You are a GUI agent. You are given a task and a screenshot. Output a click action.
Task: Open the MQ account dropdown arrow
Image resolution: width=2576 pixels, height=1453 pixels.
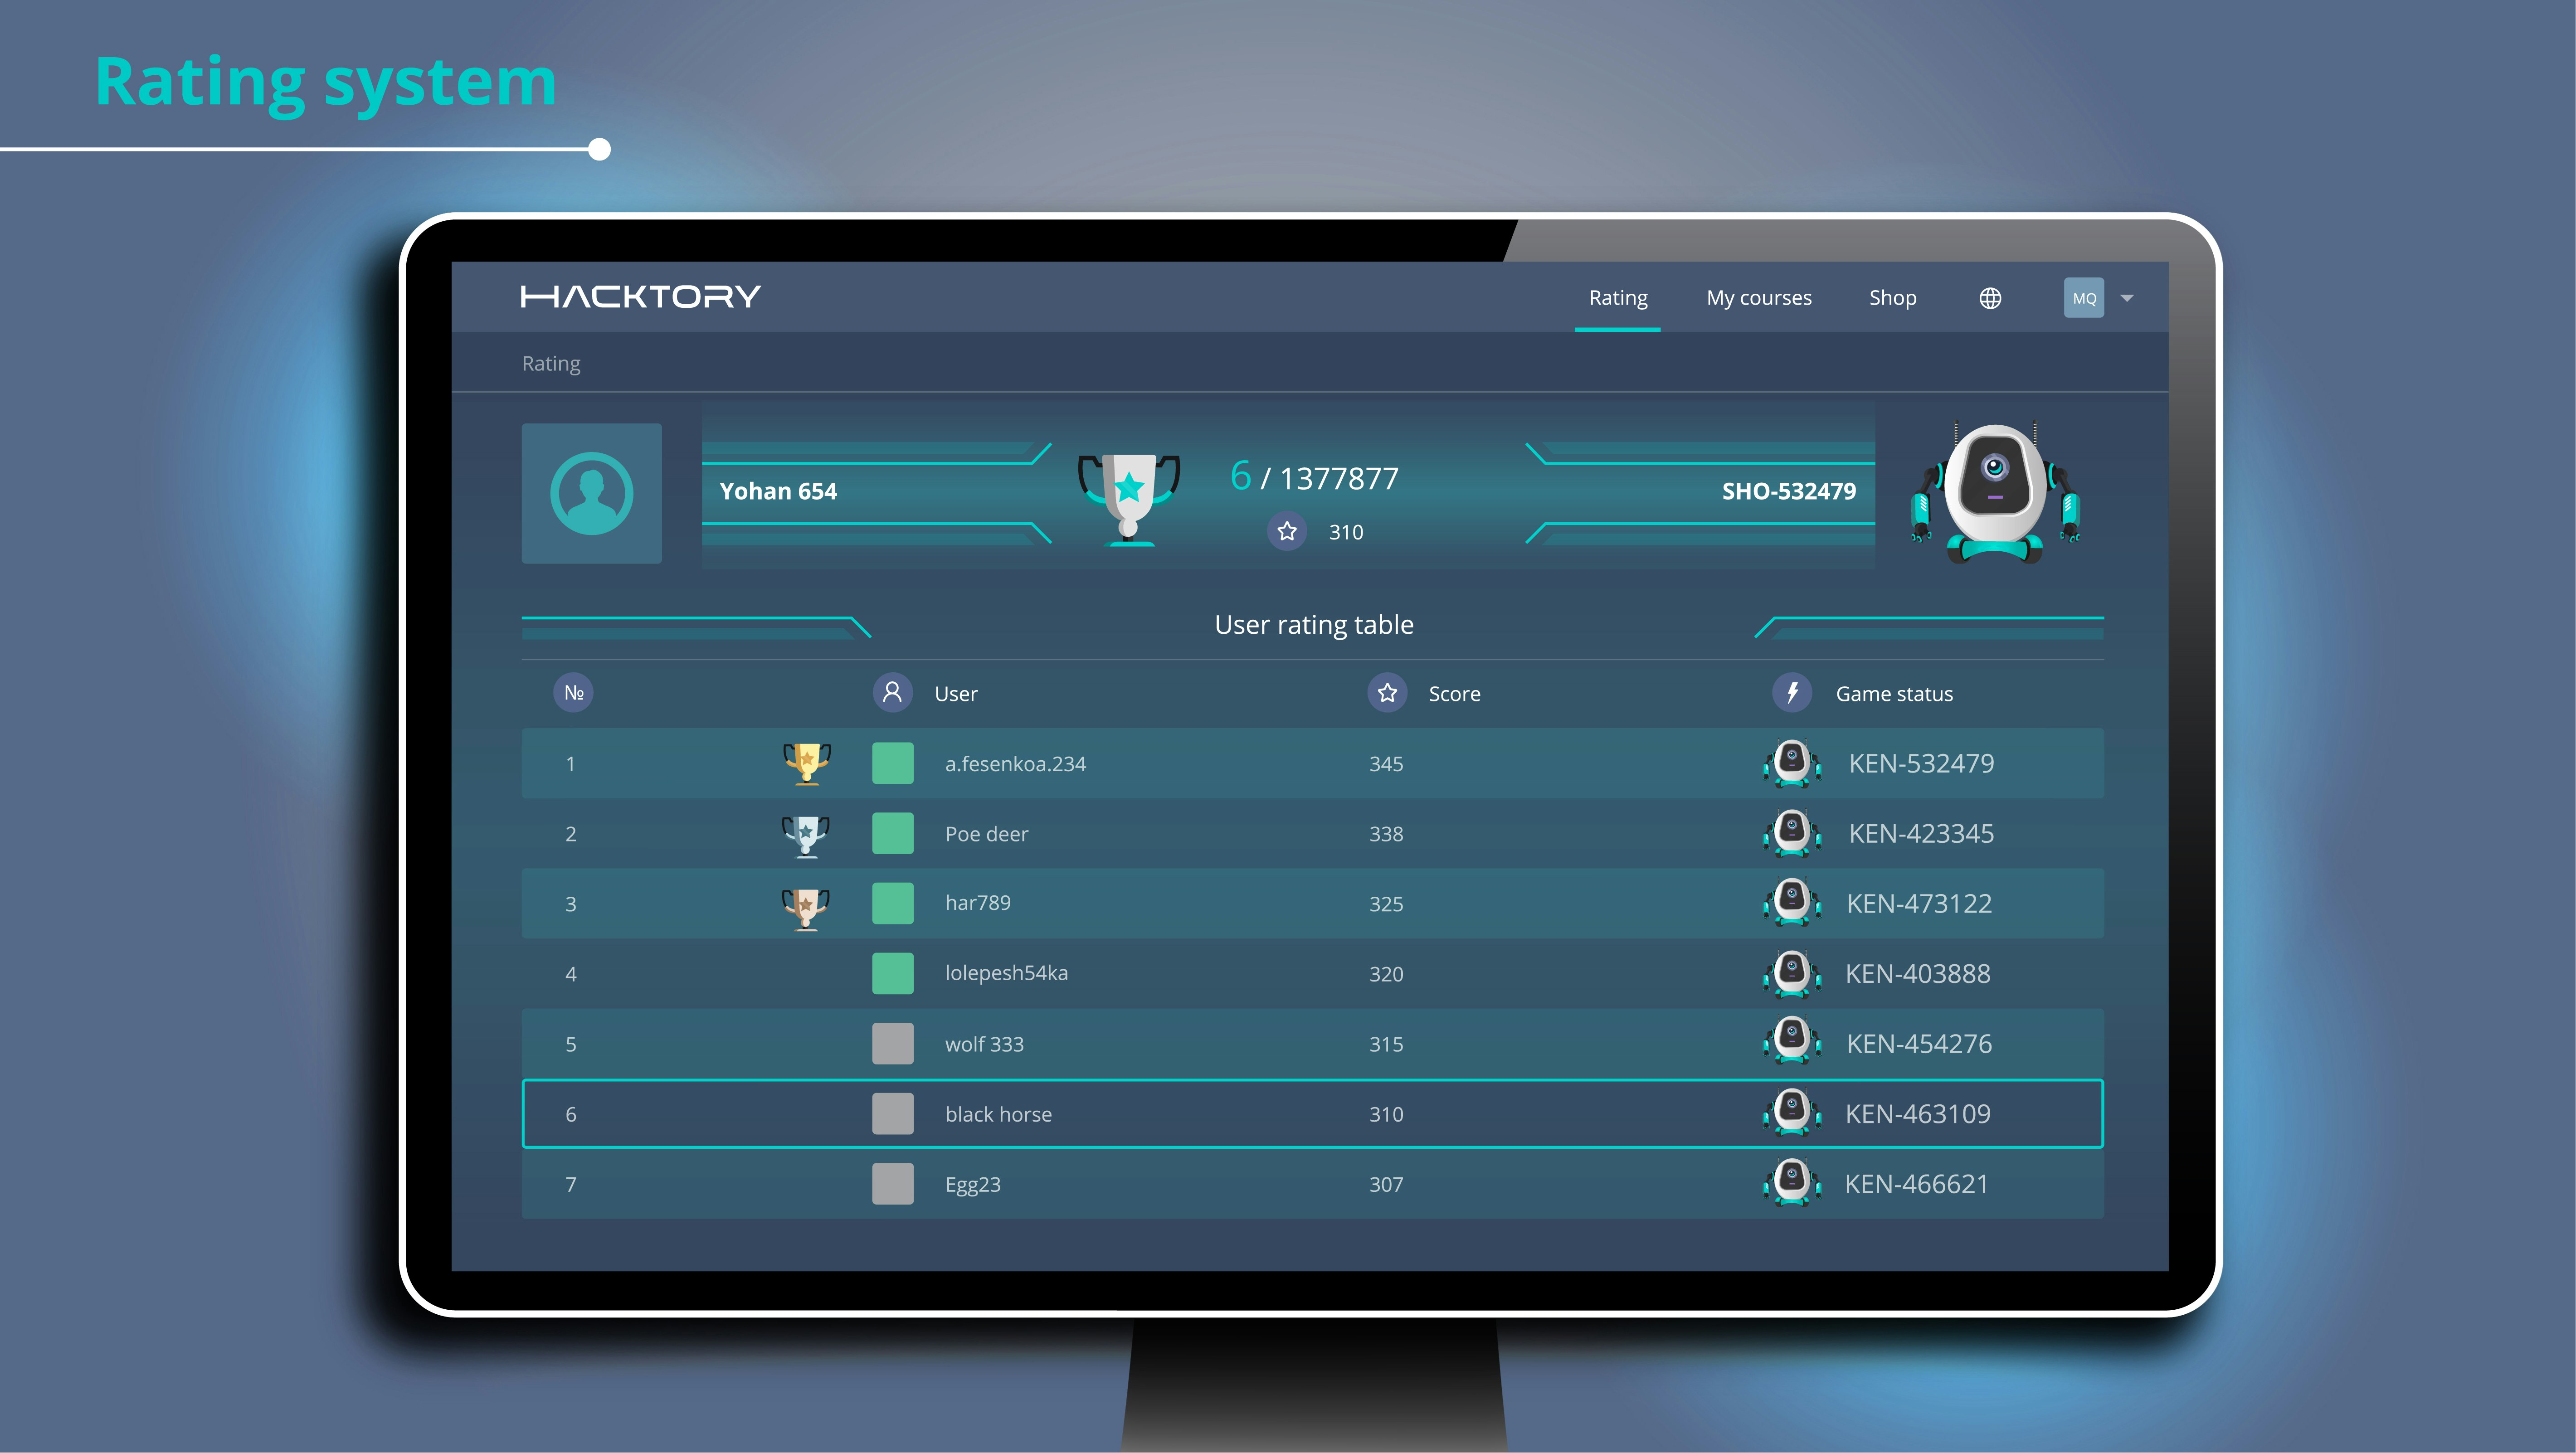[x=2127, y=298]
